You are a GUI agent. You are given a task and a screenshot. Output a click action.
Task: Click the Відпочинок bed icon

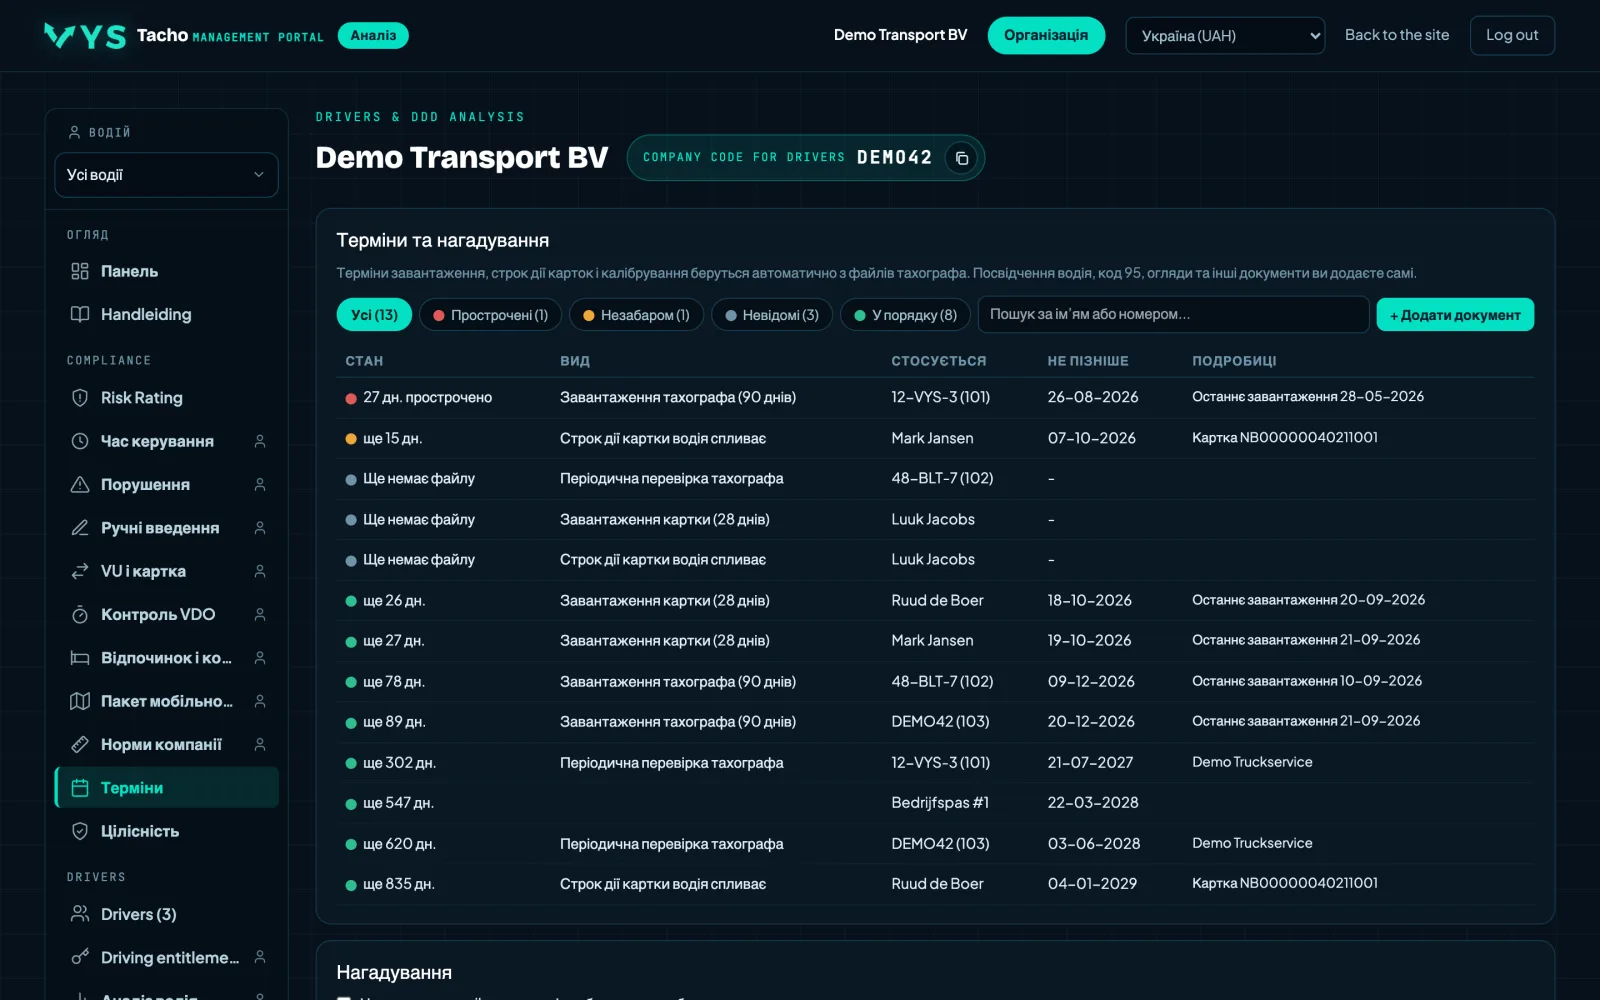click(x=80, y=658)
